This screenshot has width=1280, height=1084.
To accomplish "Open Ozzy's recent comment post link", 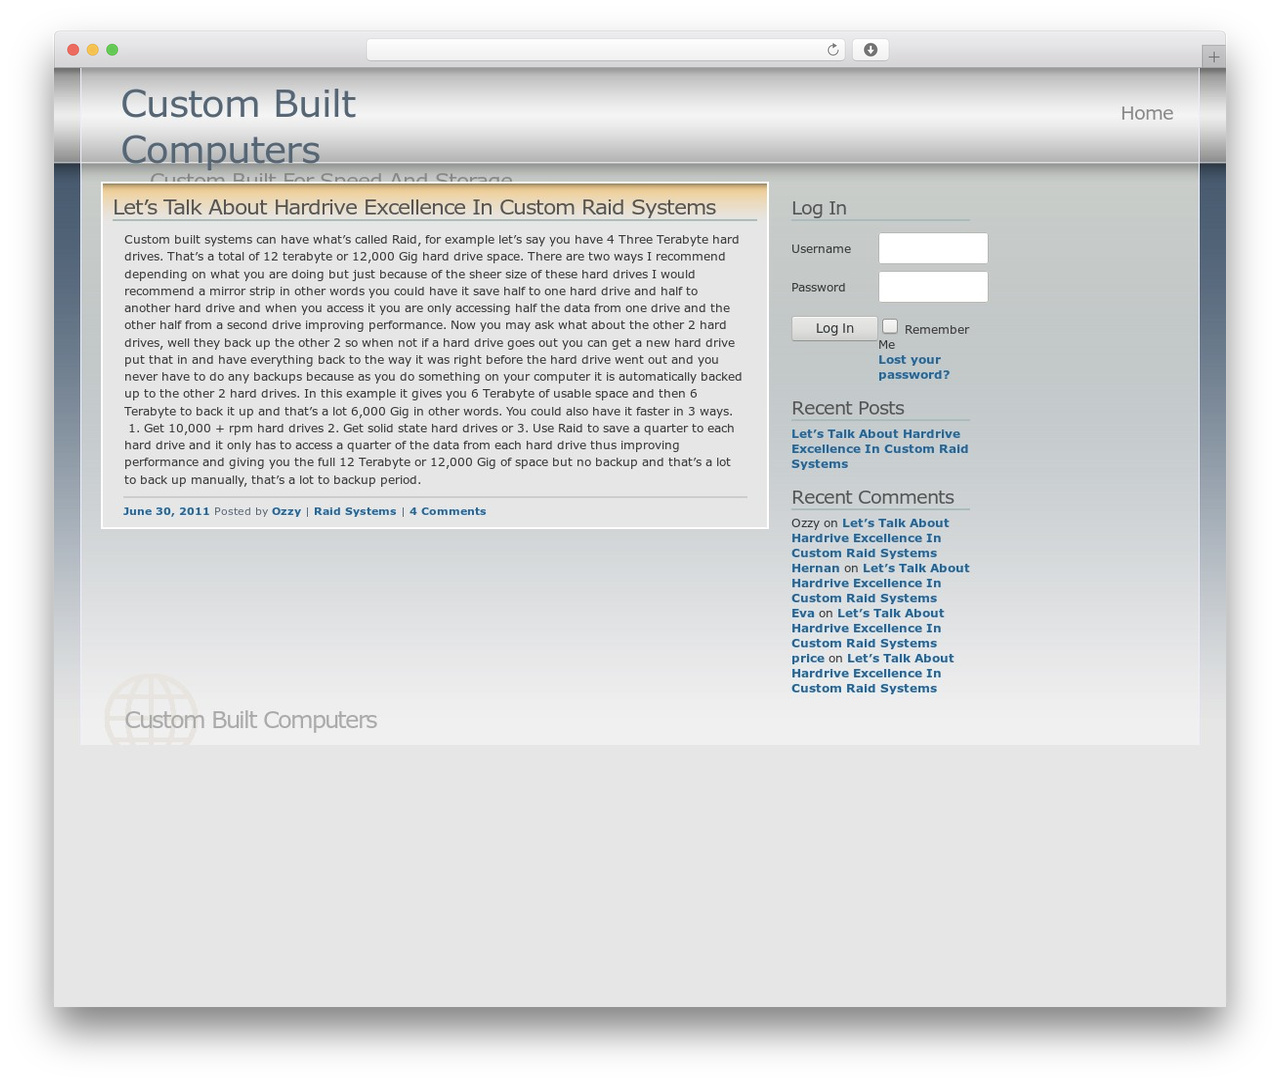I will [870, 538].
